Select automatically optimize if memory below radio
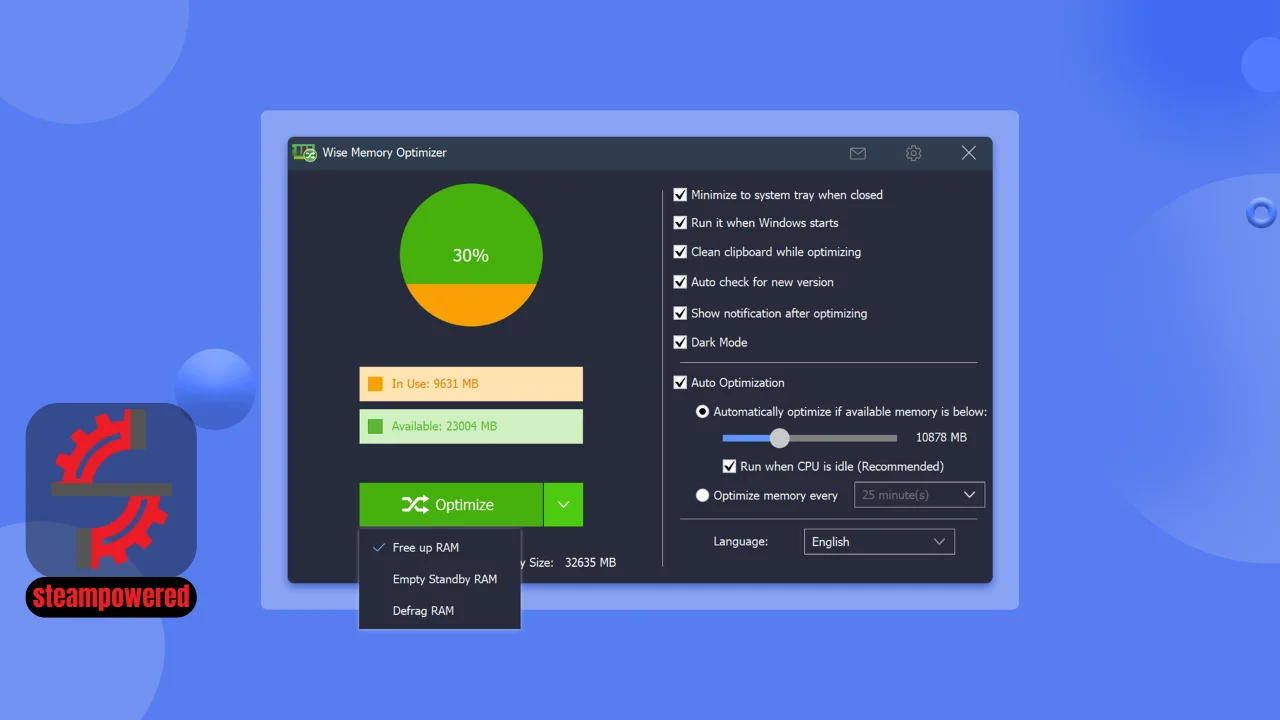The height and width of the screenshot is (720, 1280). 703,412
